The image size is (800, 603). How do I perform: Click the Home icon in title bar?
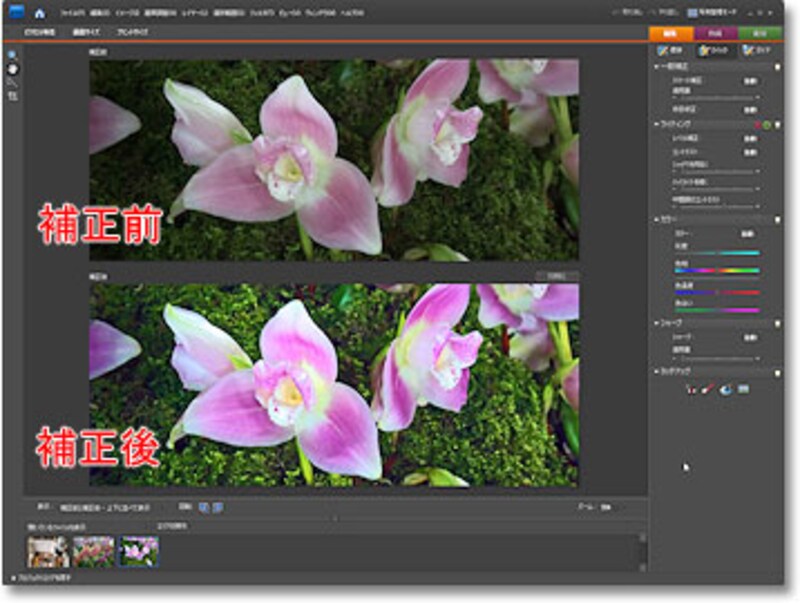click(39, 14)
